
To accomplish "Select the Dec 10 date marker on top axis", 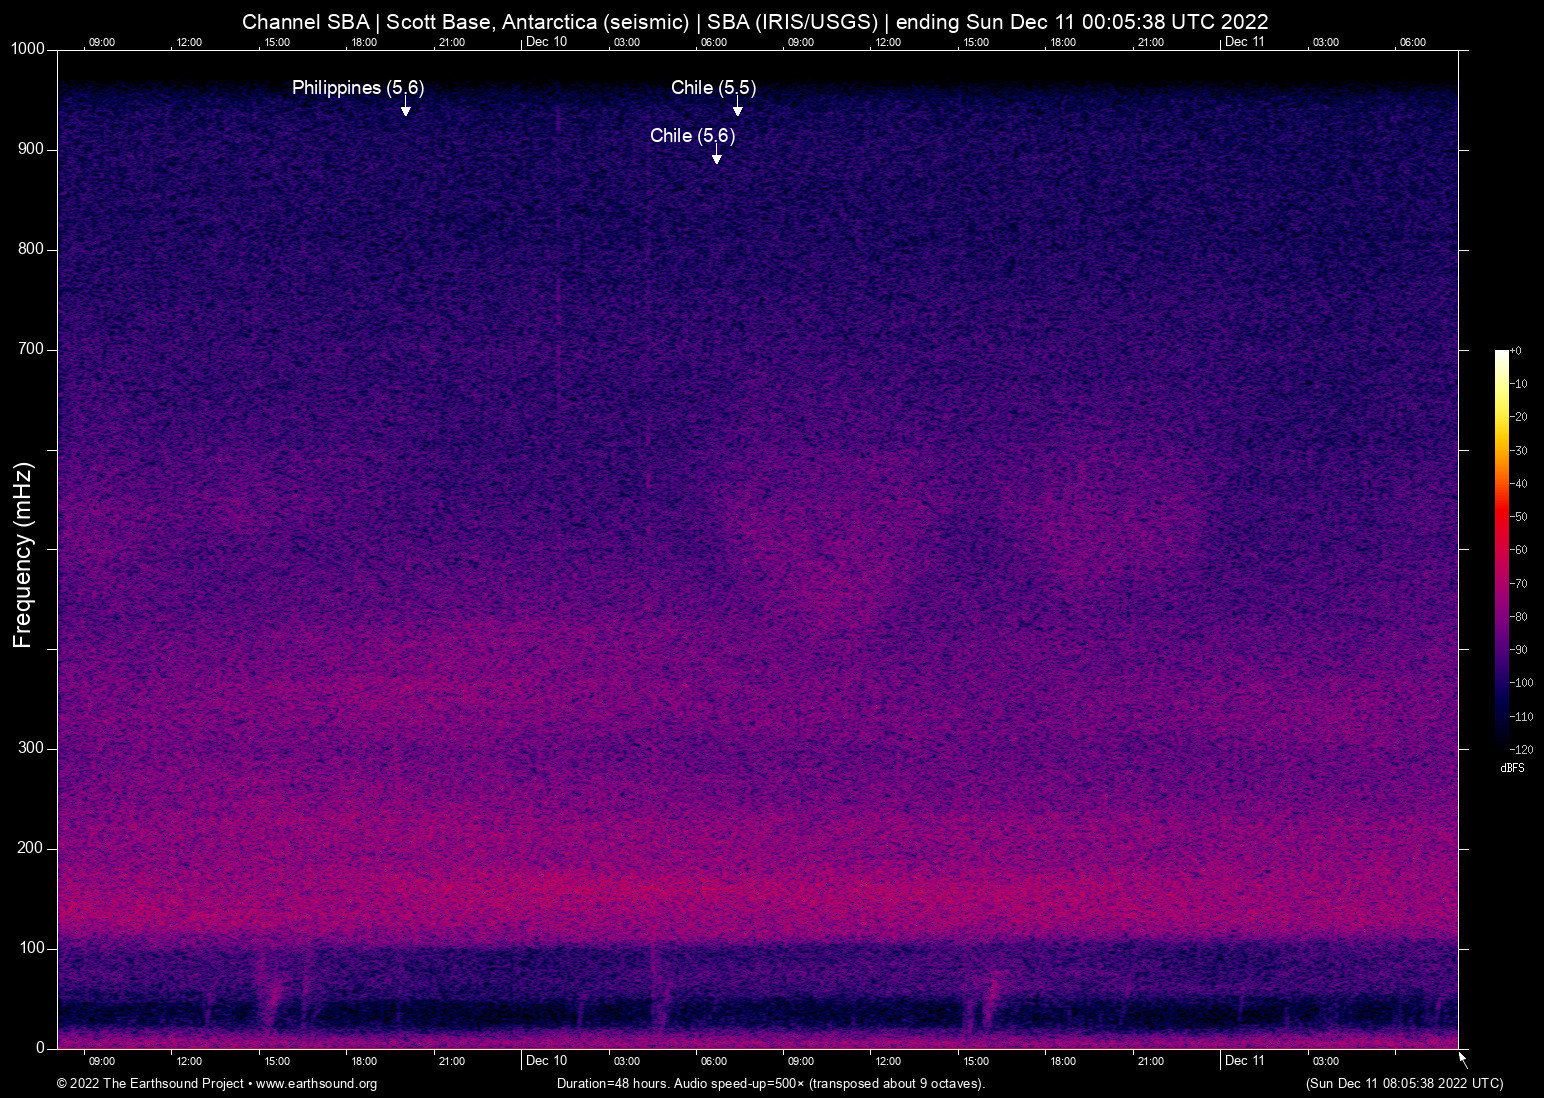I will (x=546, y=42).
